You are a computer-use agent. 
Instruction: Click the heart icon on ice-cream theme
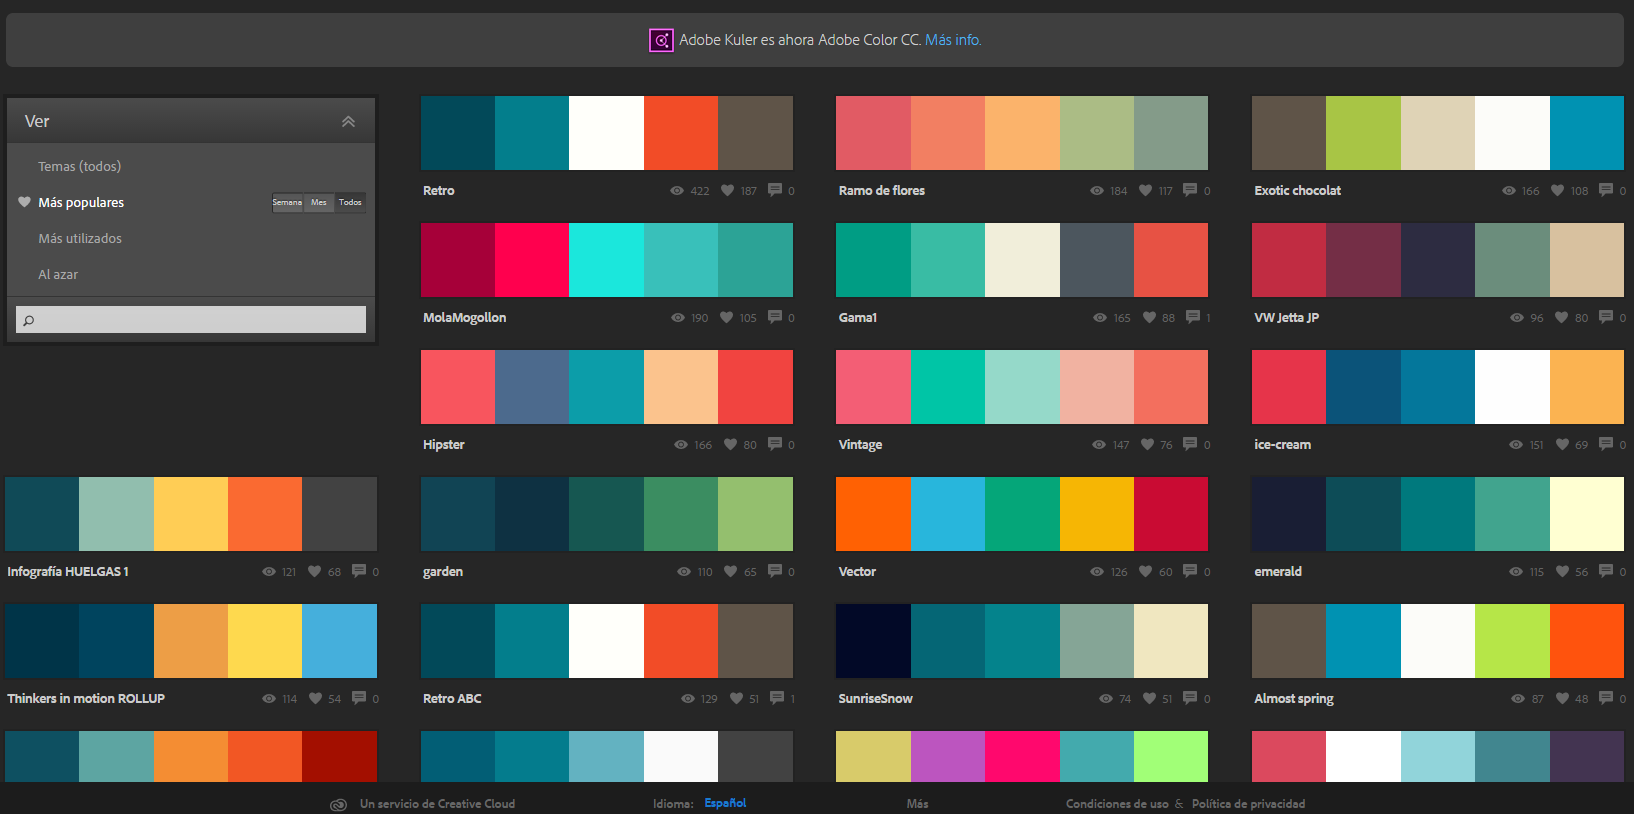(x=1562, y=445)
